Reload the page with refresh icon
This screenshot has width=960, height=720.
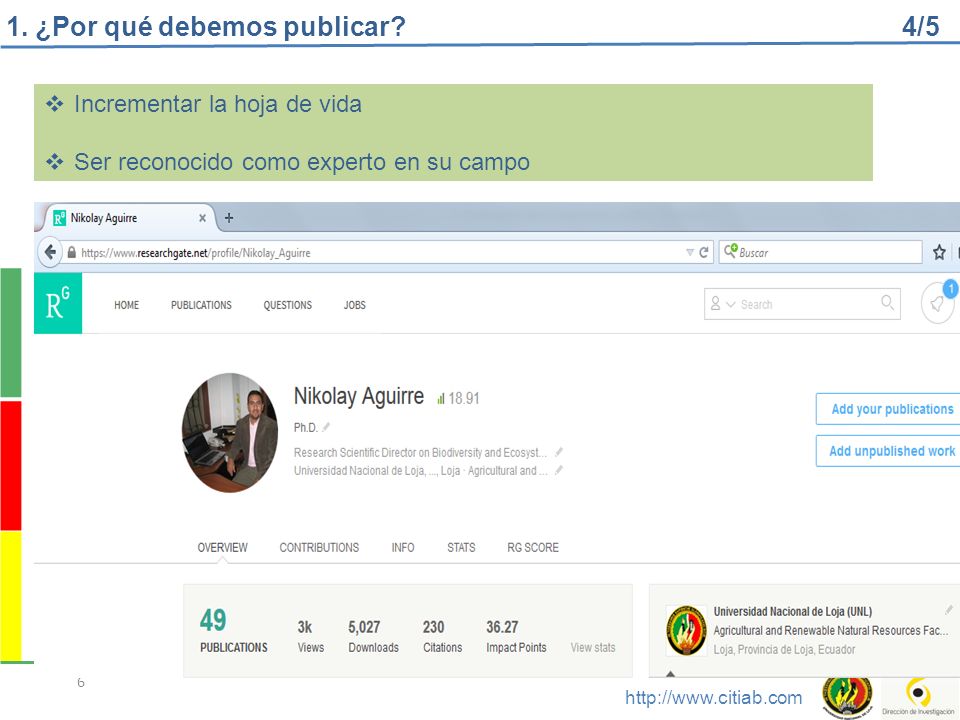tap(704, 252)
